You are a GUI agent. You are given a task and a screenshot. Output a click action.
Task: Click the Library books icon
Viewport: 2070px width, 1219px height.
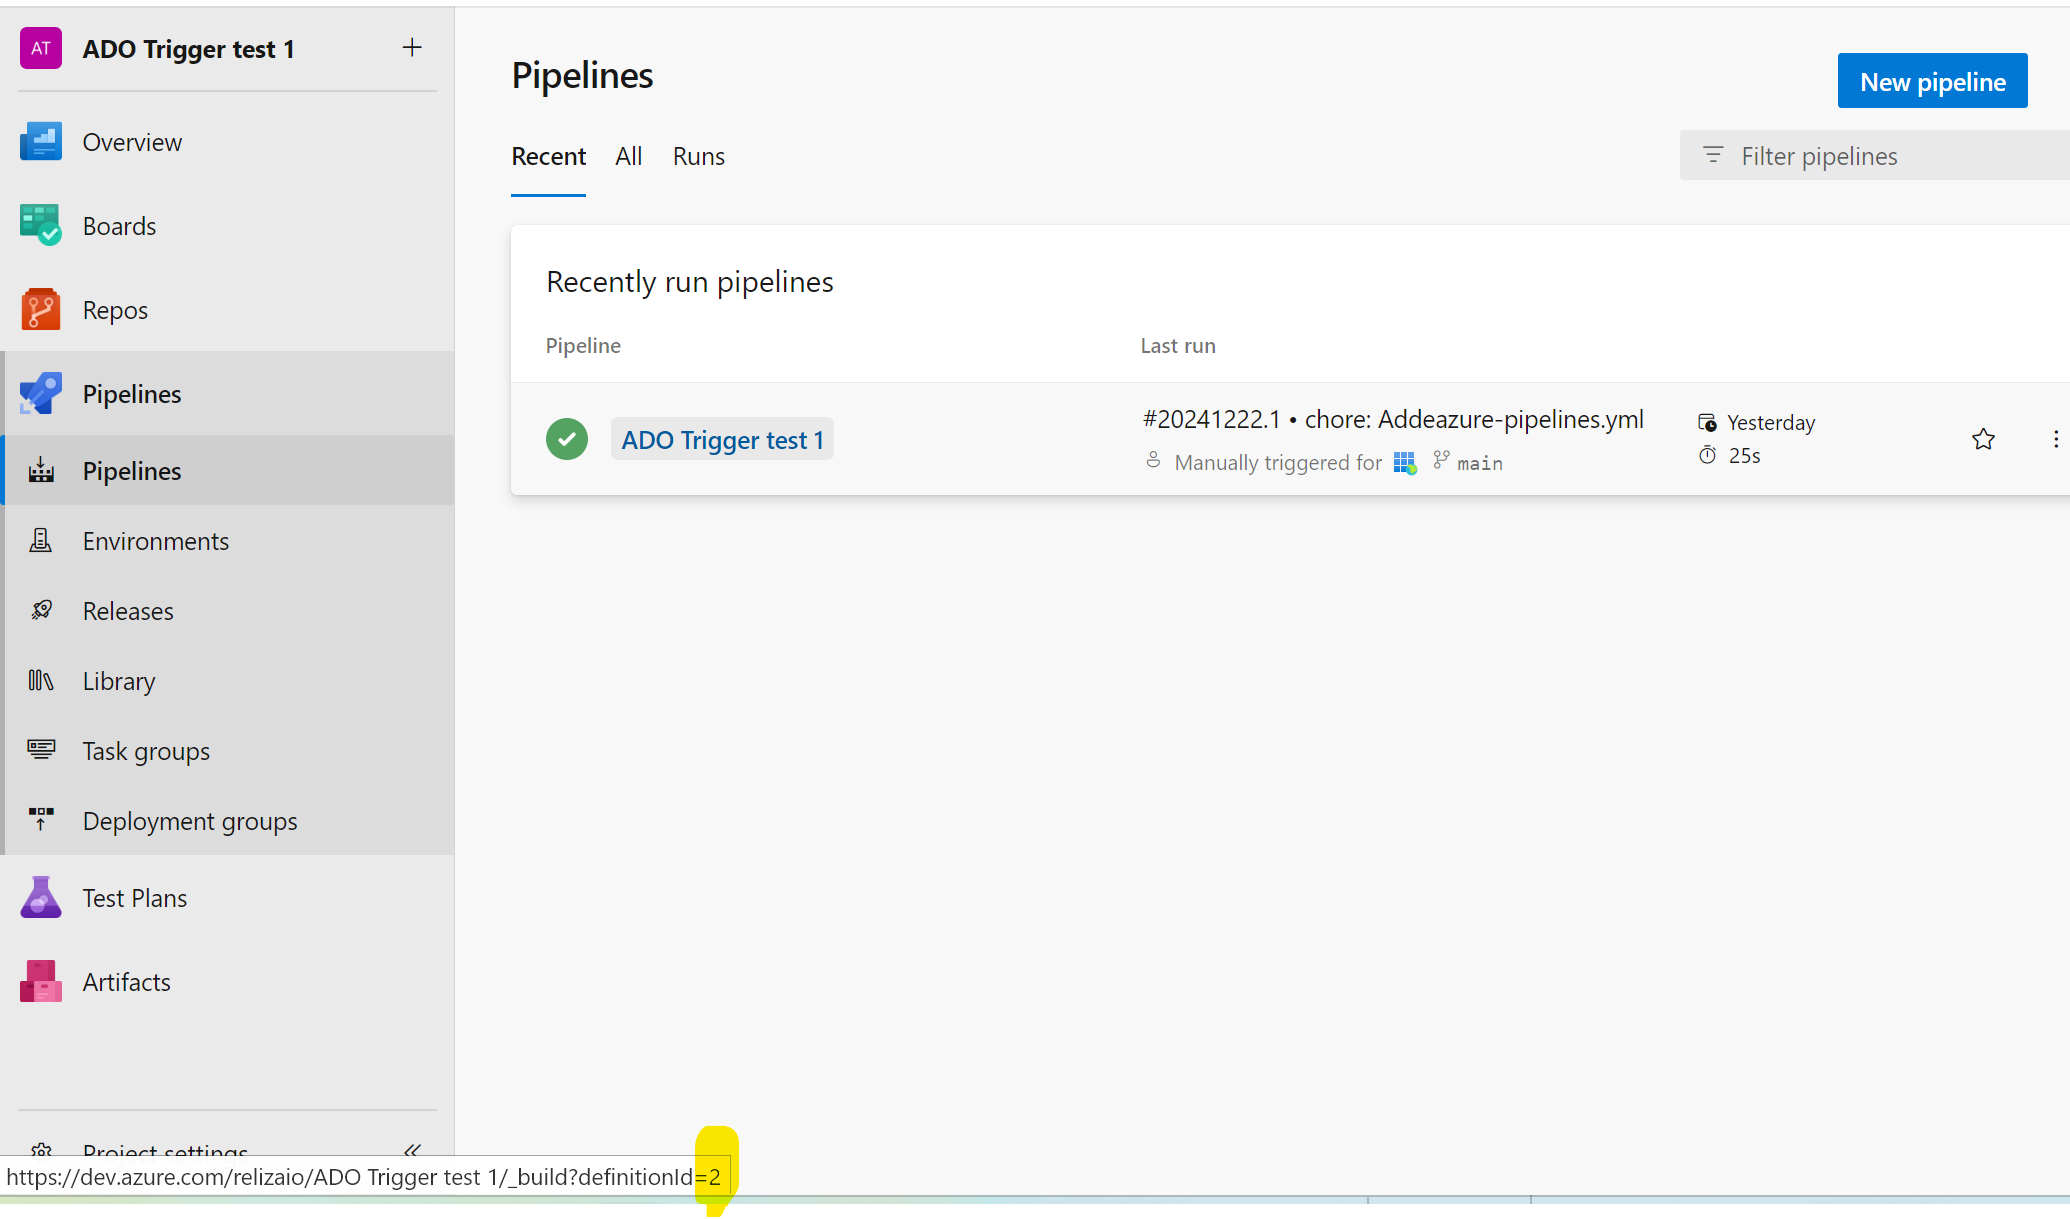tap(41, 681)
